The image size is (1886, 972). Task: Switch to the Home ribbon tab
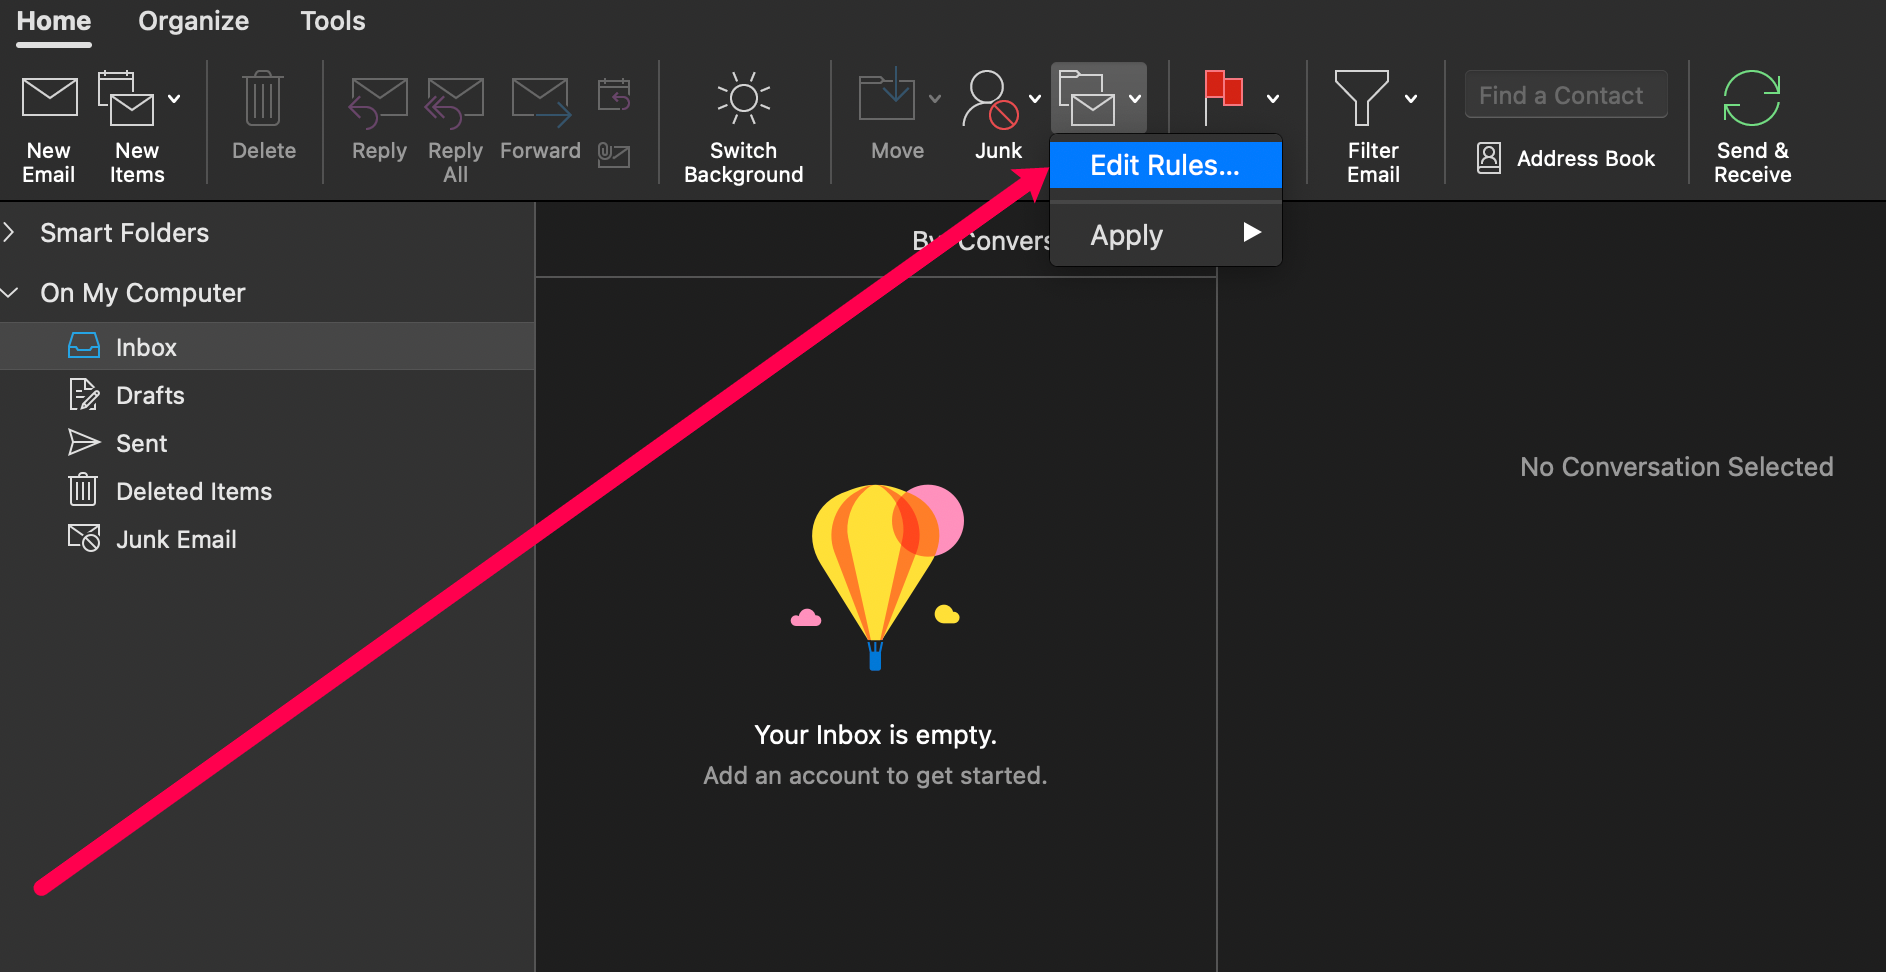click(x=54, y=21)
